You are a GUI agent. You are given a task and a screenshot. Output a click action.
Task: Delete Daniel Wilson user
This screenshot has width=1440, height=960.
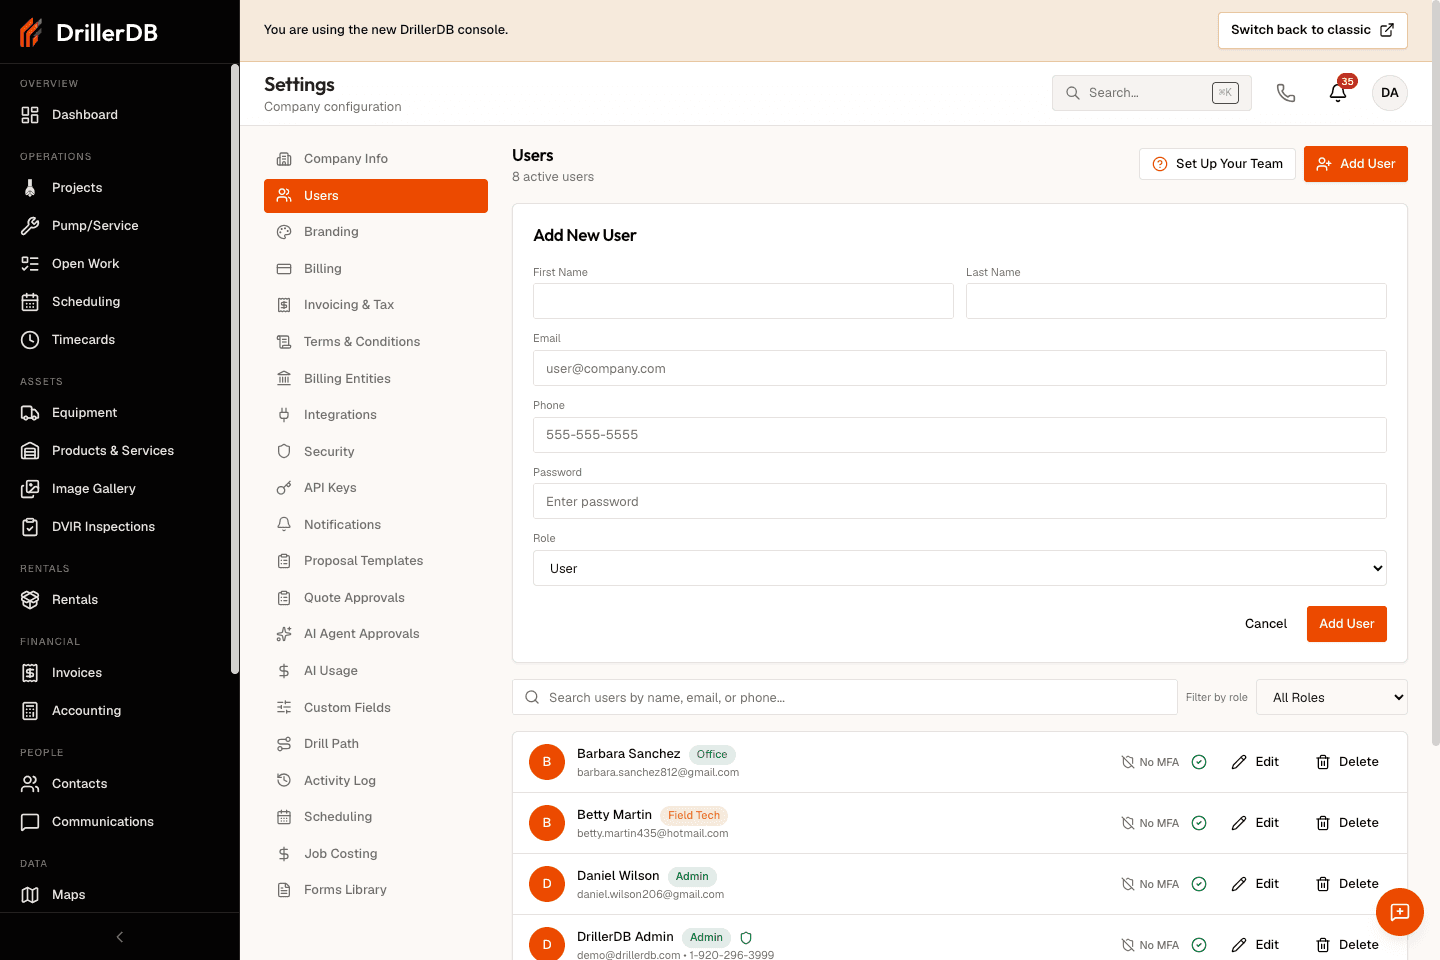[1347, 884]
